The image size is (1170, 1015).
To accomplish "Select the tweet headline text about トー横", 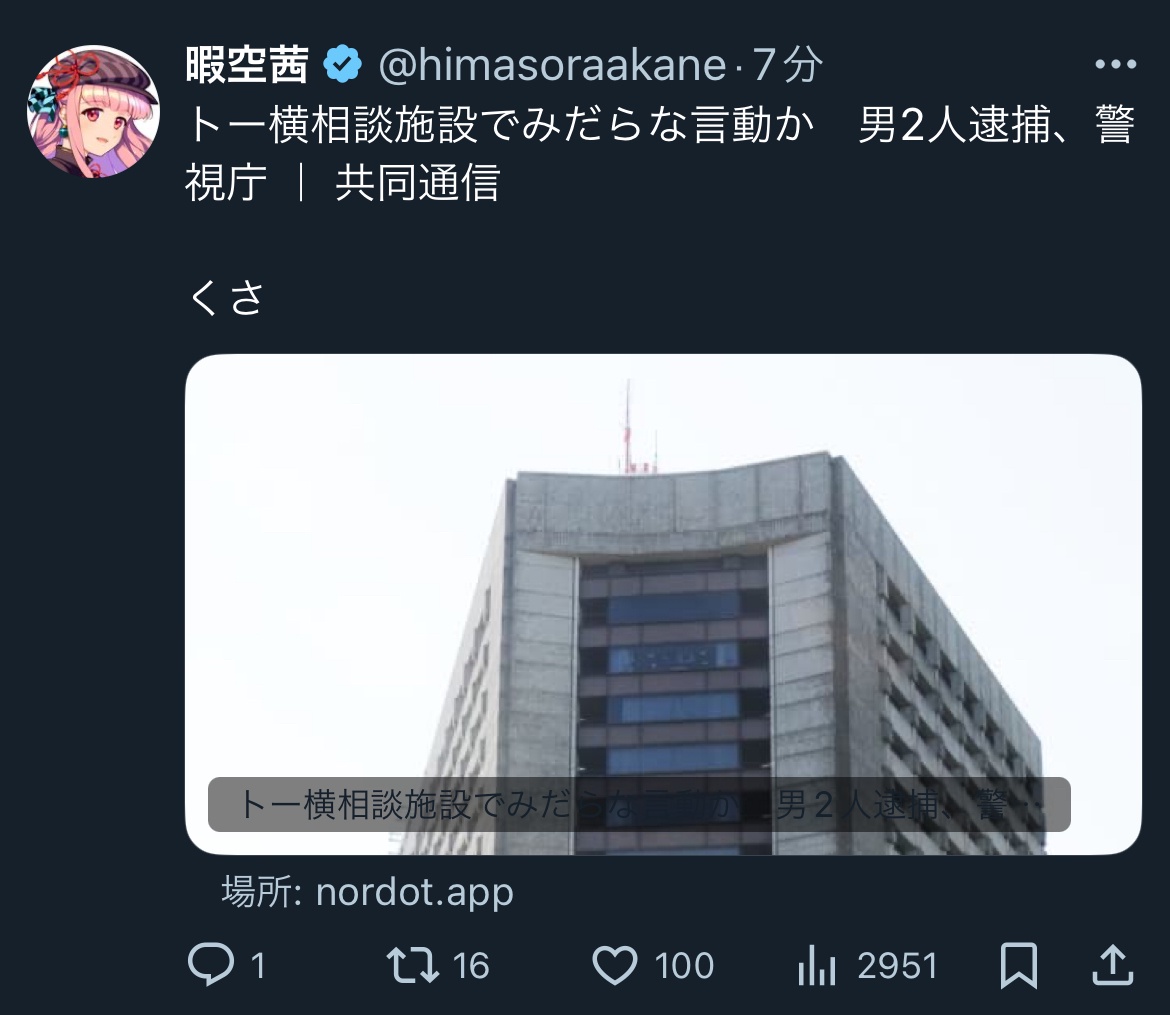I will click(660, 153).
